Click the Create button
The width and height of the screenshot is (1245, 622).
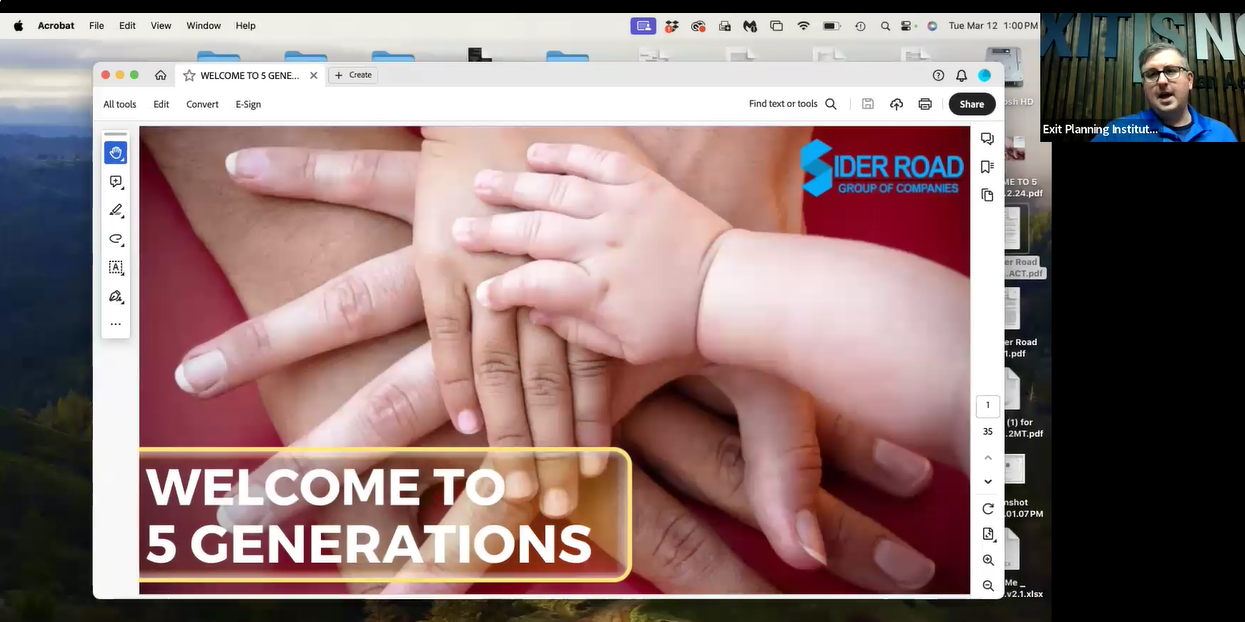[353, 75]
